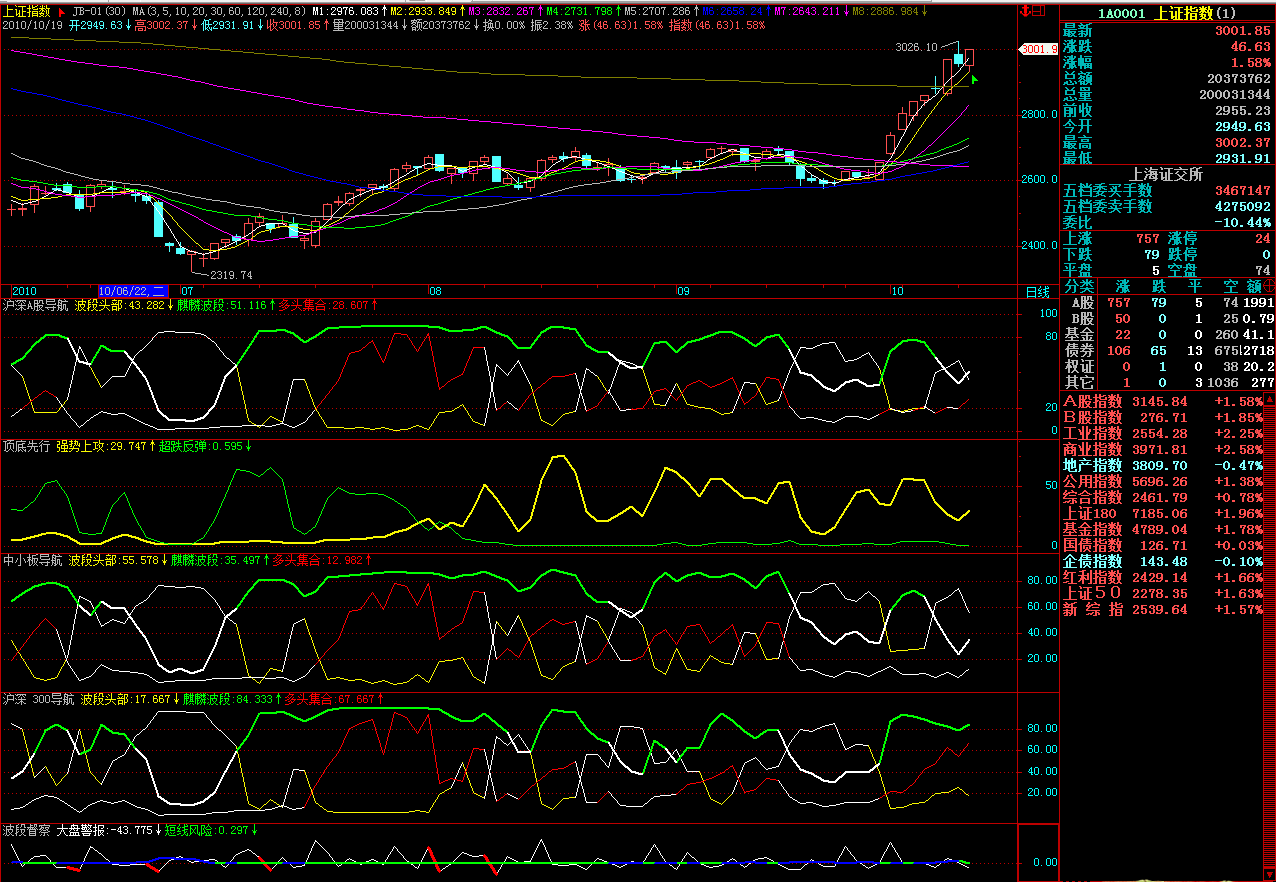Click the 短线风险:0.297 indicator value

tap(207, 830)
